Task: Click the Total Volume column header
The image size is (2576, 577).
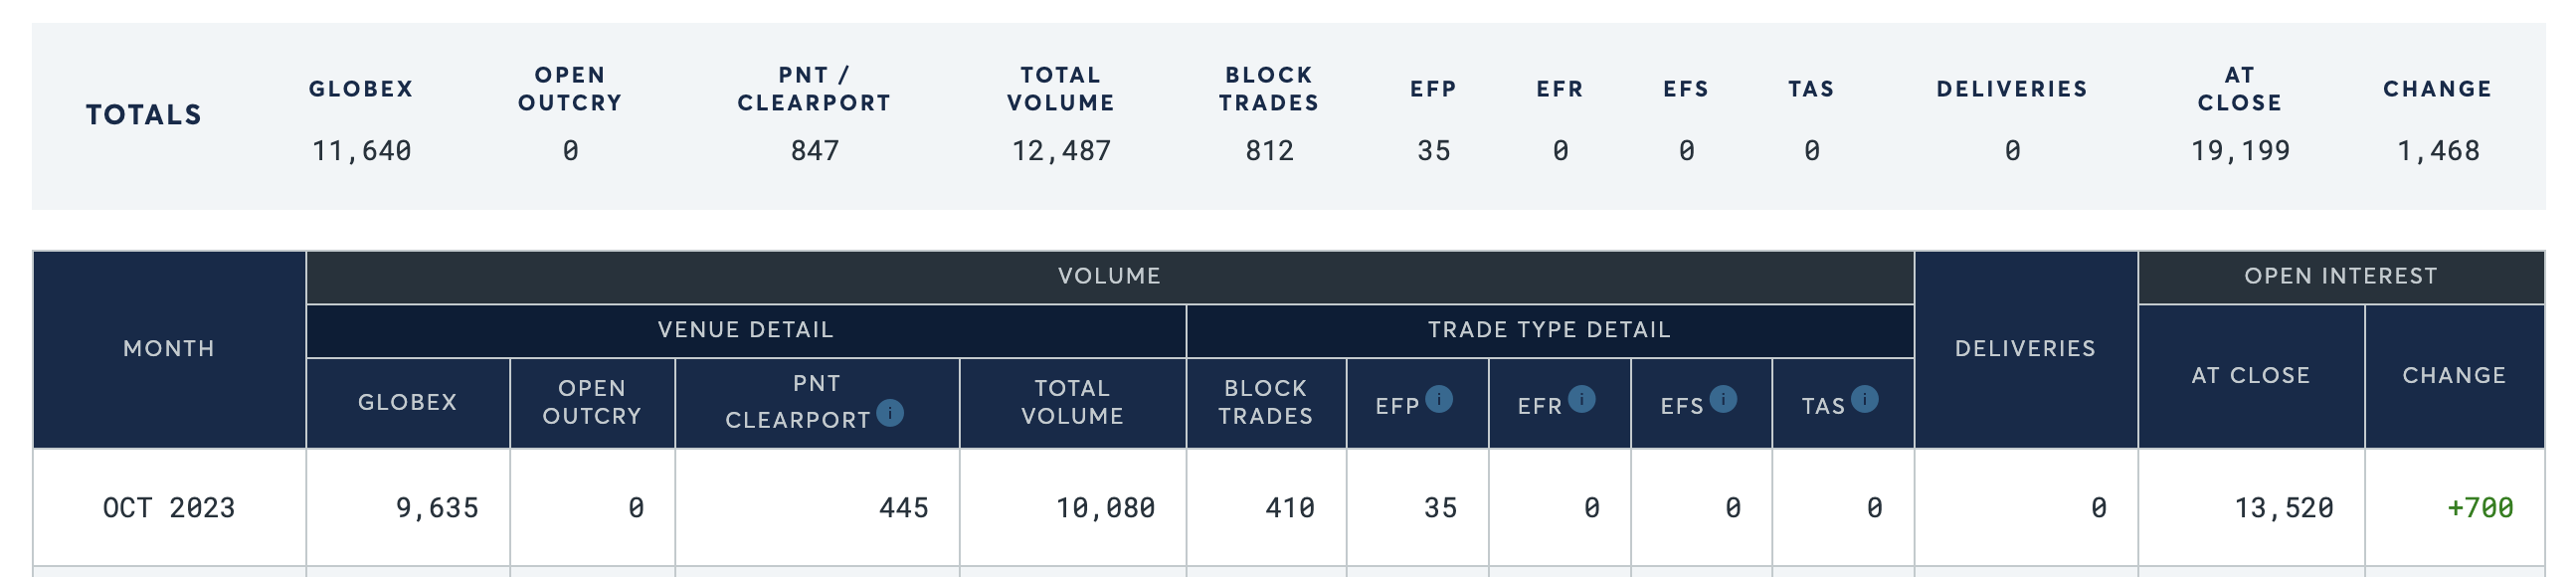Action: (x=1072, y=402)
